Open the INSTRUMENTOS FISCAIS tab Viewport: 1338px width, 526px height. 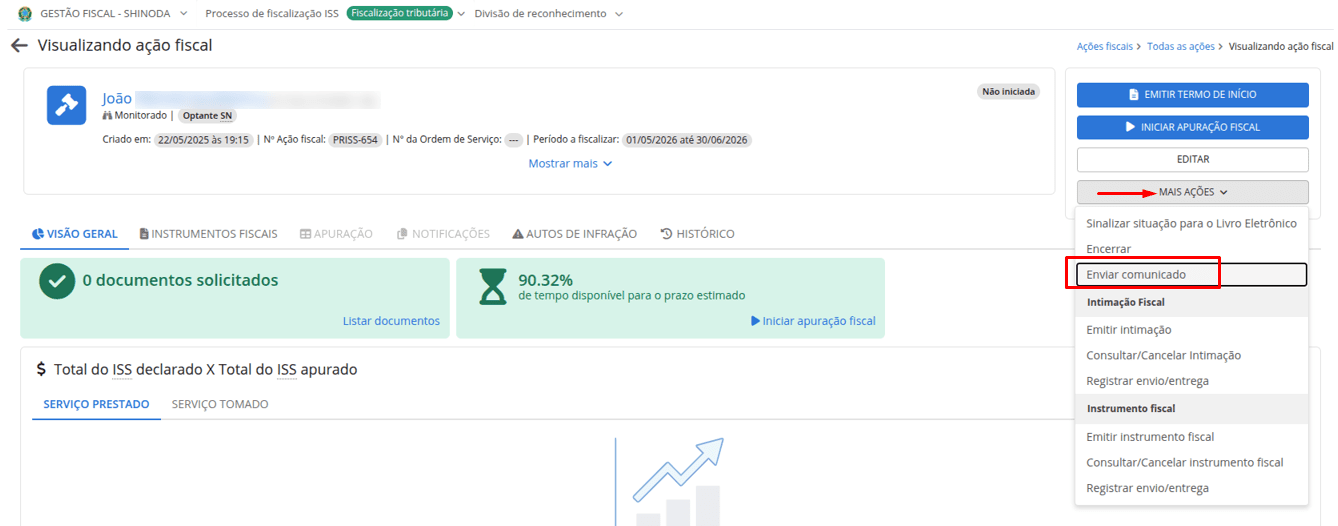click(208, 234)
